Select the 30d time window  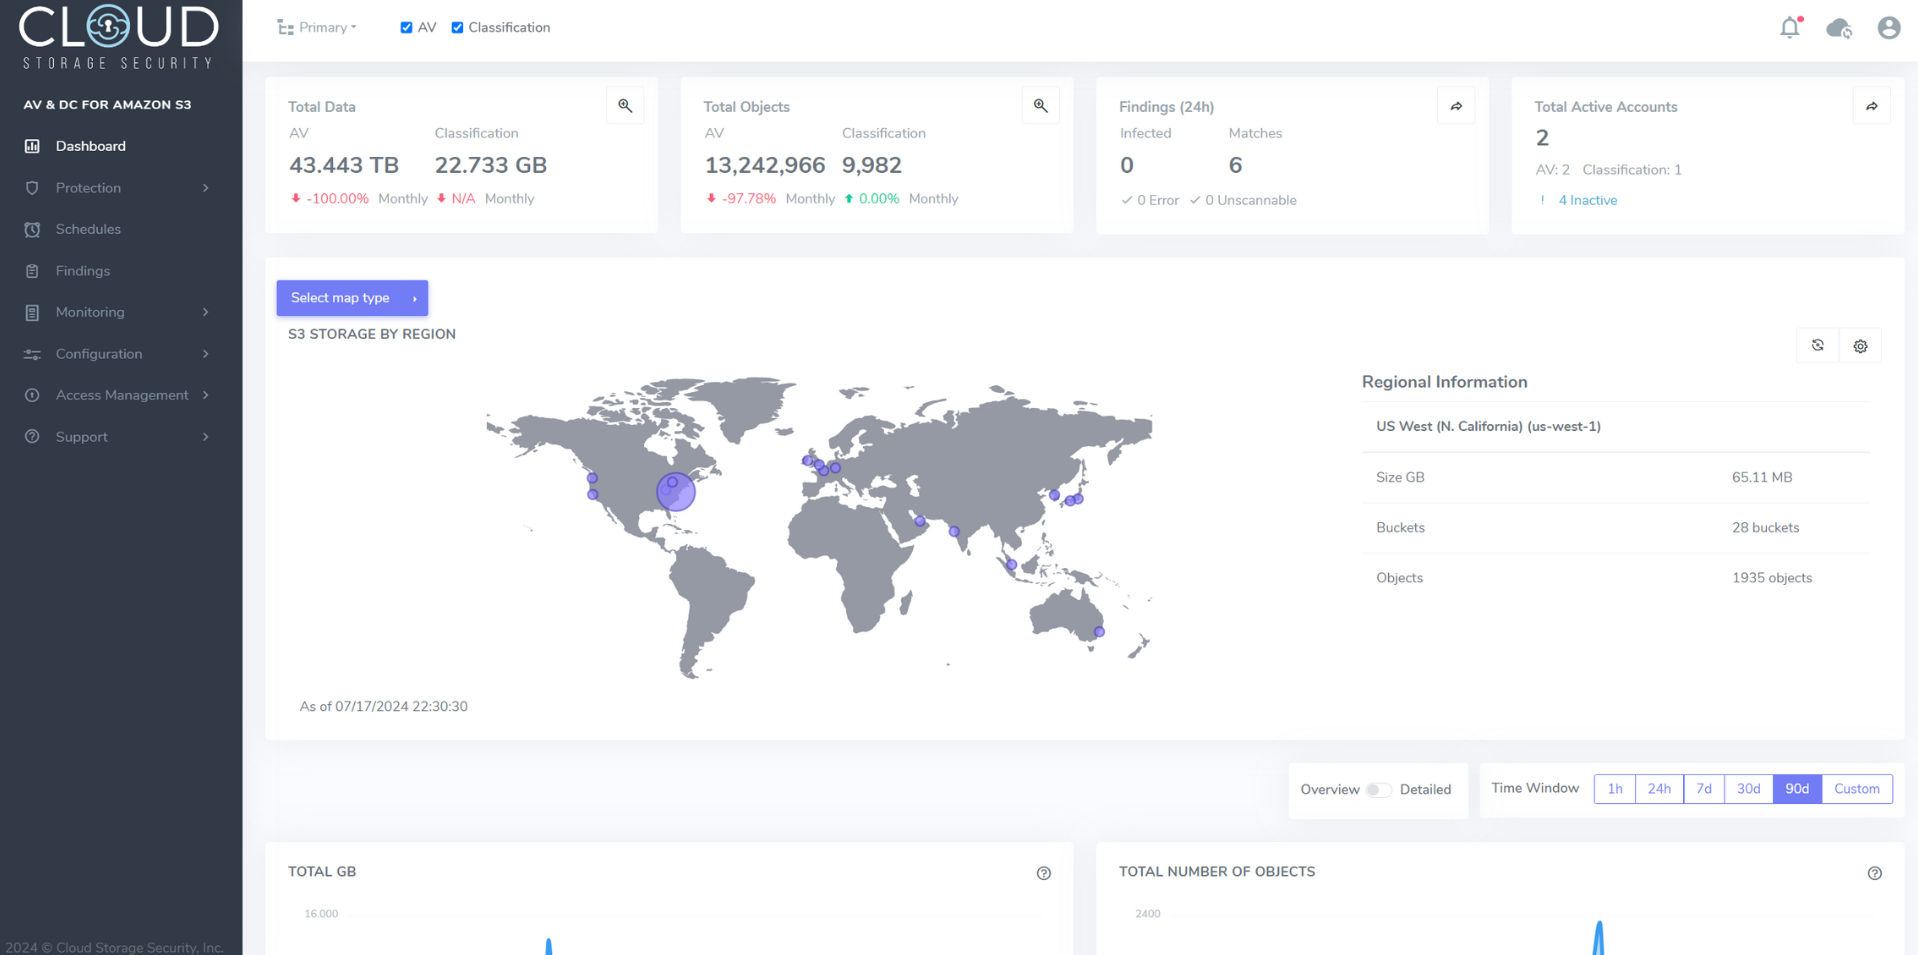(1748, 789)
